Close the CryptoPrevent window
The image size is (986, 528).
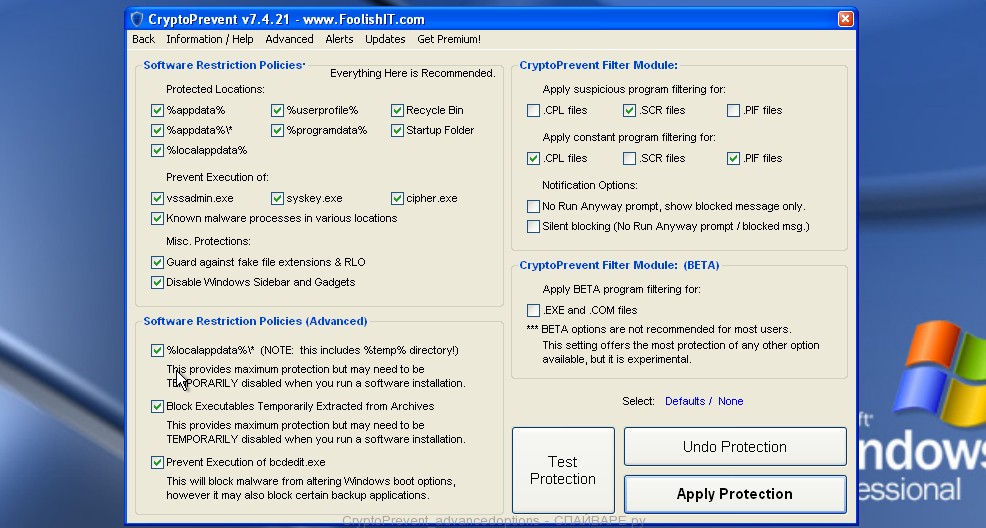(845, 19)
